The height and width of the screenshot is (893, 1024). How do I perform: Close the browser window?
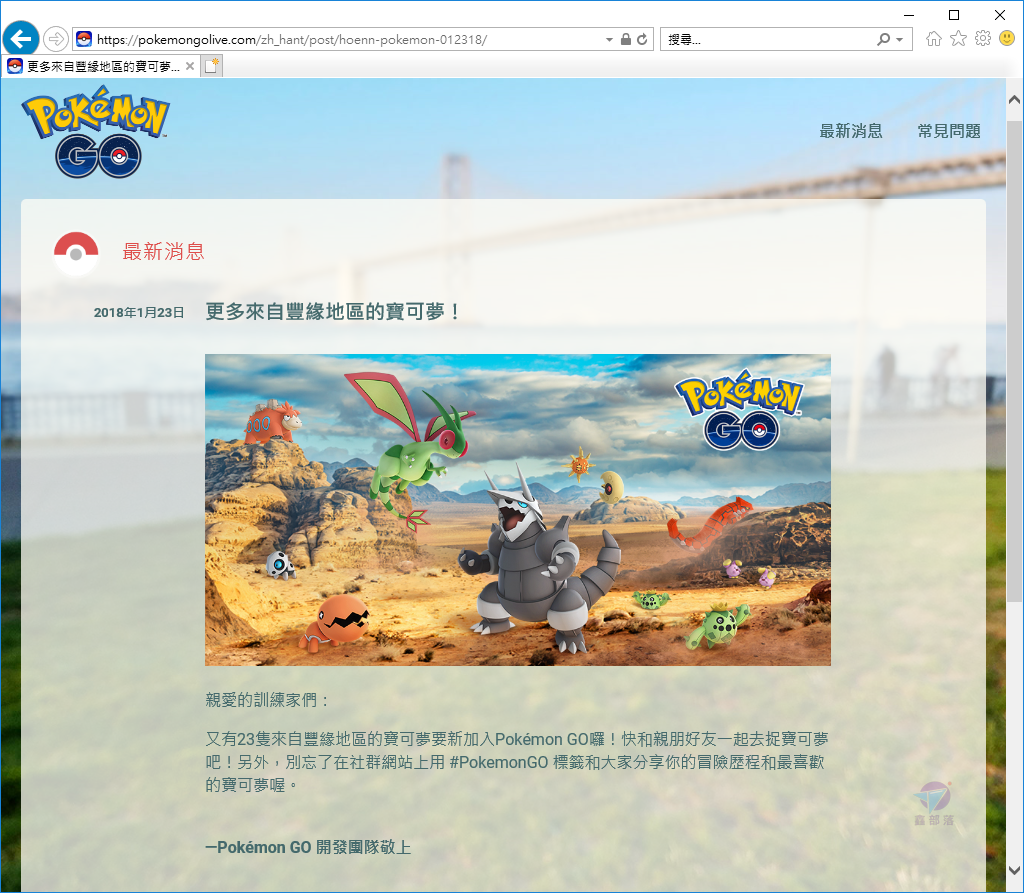(x=1000, y=14)
